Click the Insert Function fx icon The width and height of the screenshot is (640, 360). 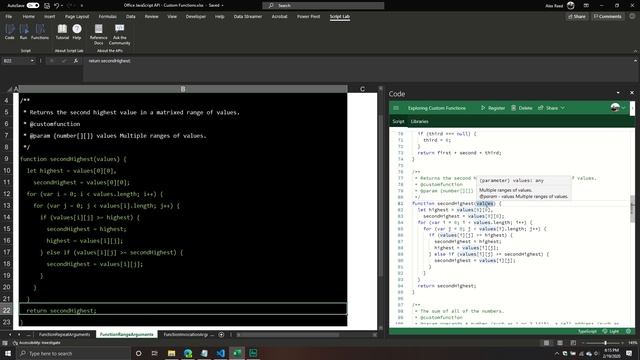[x=76, y=61]
